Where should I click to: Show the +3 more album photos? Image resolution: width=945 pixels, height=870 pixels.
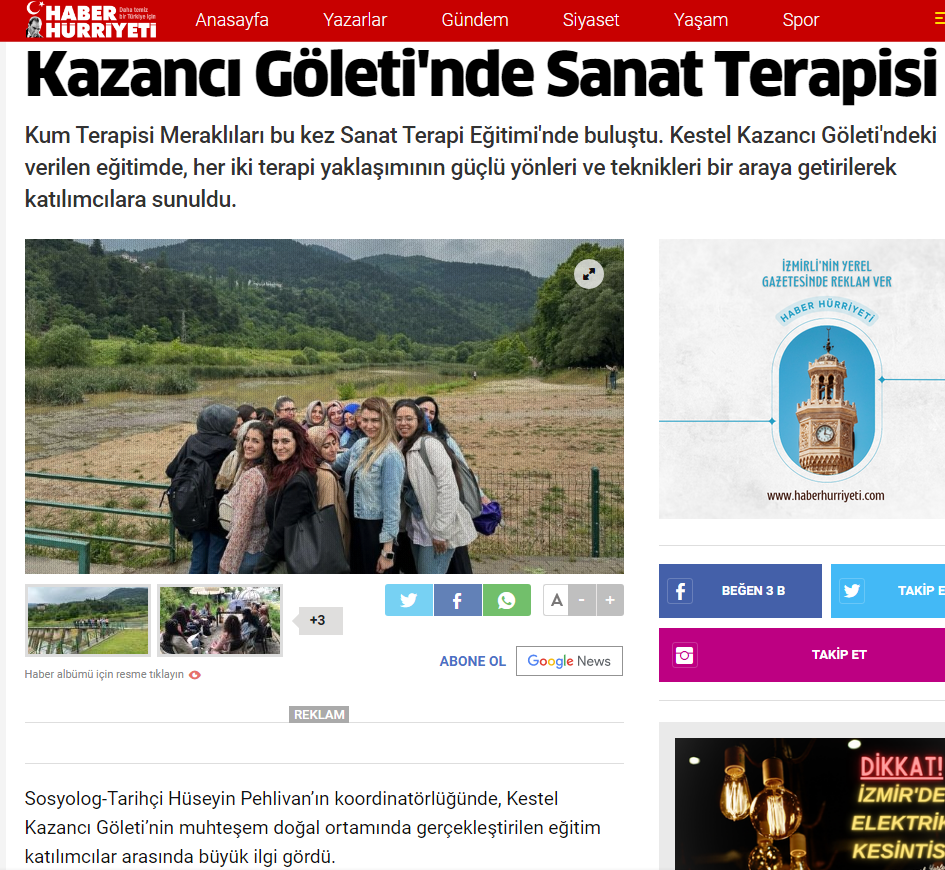318,621
